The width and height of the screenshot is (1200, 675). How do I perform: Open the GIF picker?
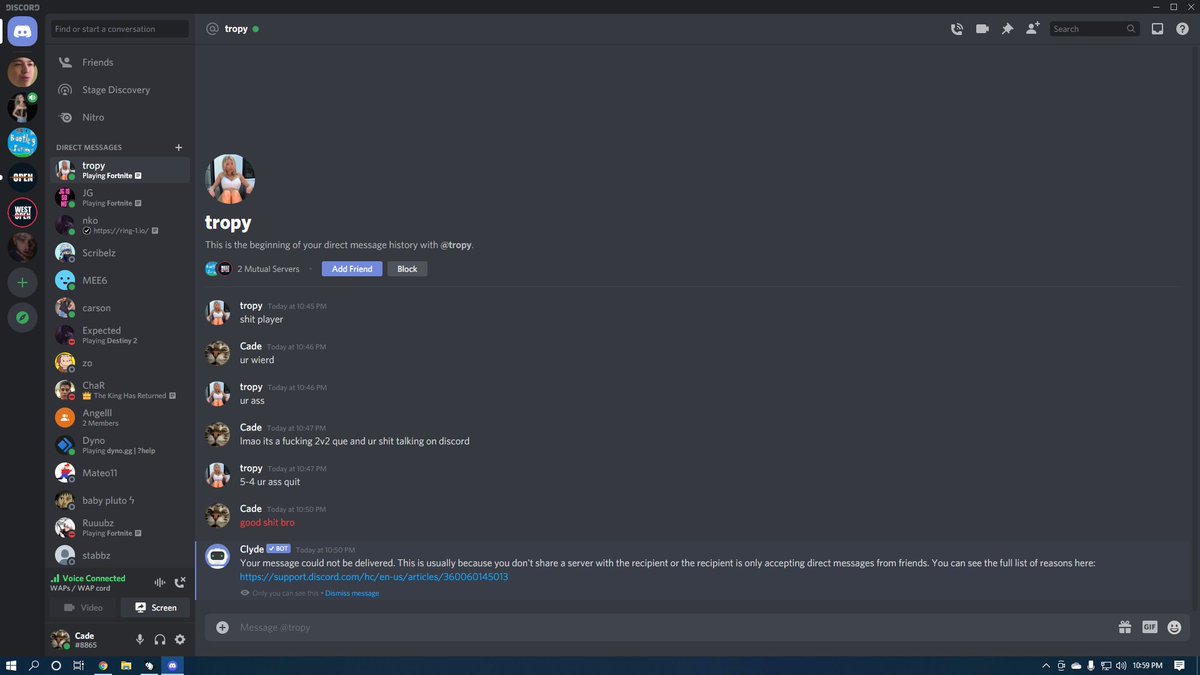1149,627
